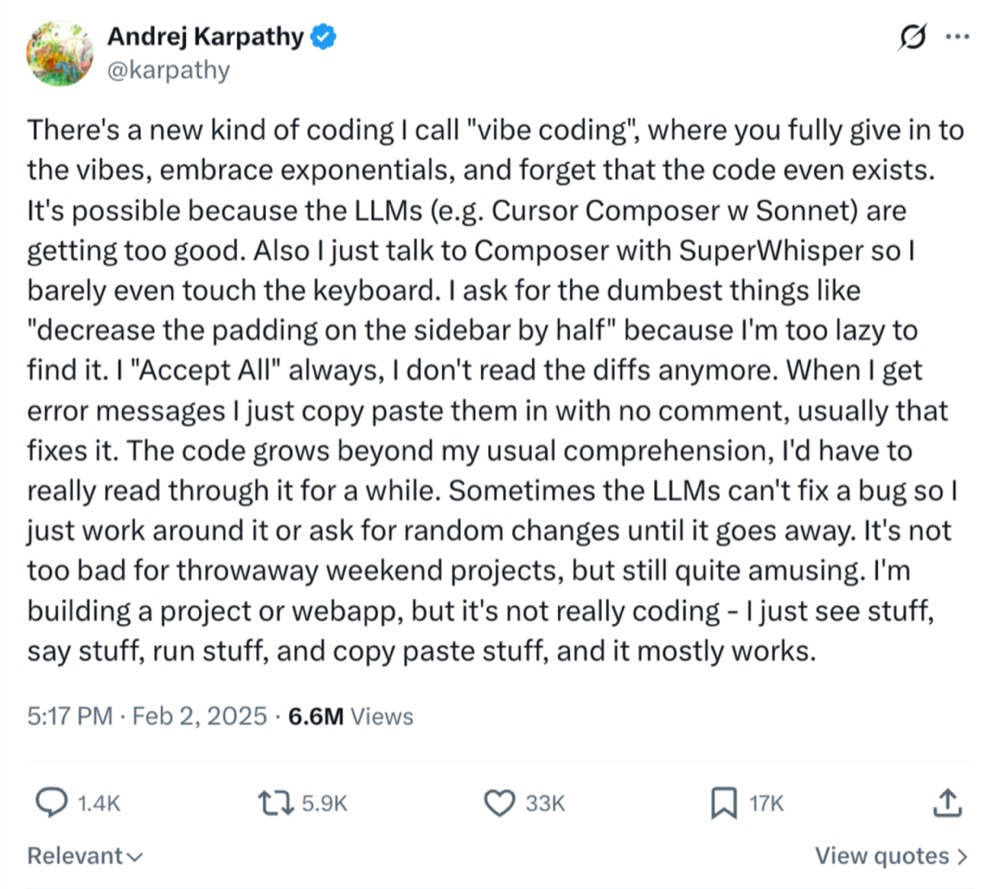Screen dimensions: 1000x889
Task: Click the blue verified badge beside Andrej Karpathy
Action: pos(321,36)
